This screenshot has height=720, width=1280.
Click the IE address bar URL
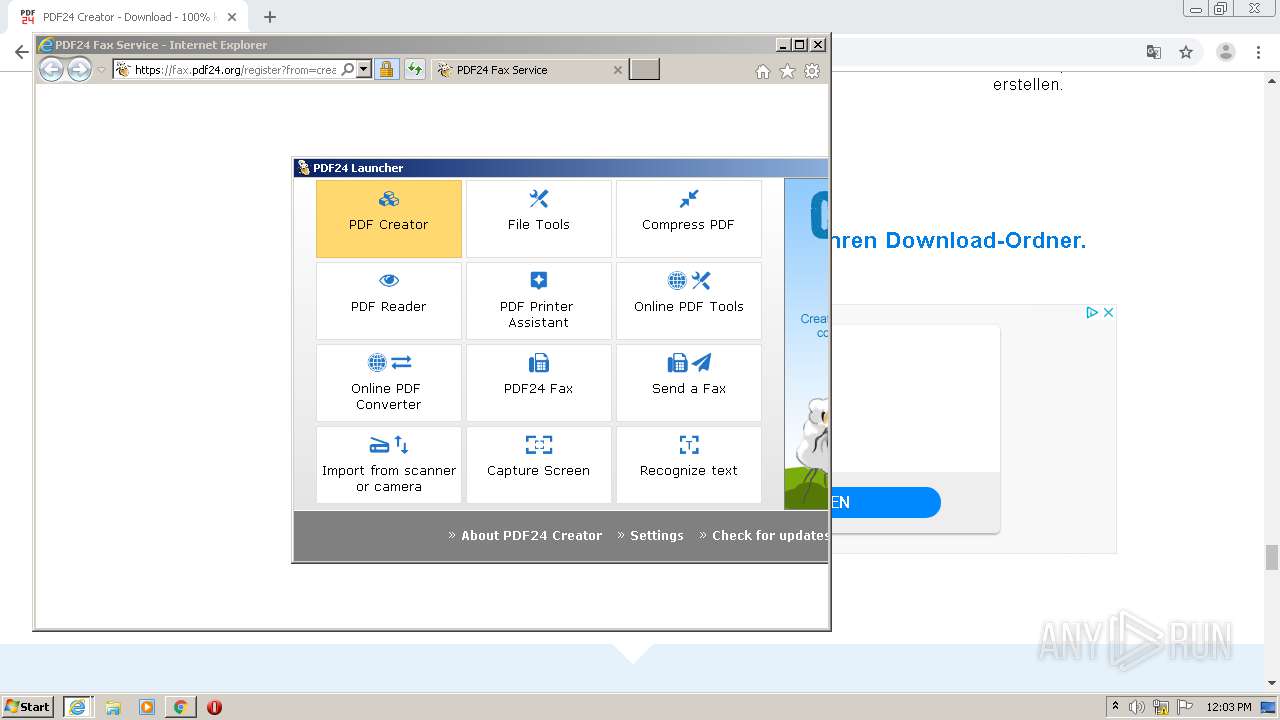tap(235, 70)
